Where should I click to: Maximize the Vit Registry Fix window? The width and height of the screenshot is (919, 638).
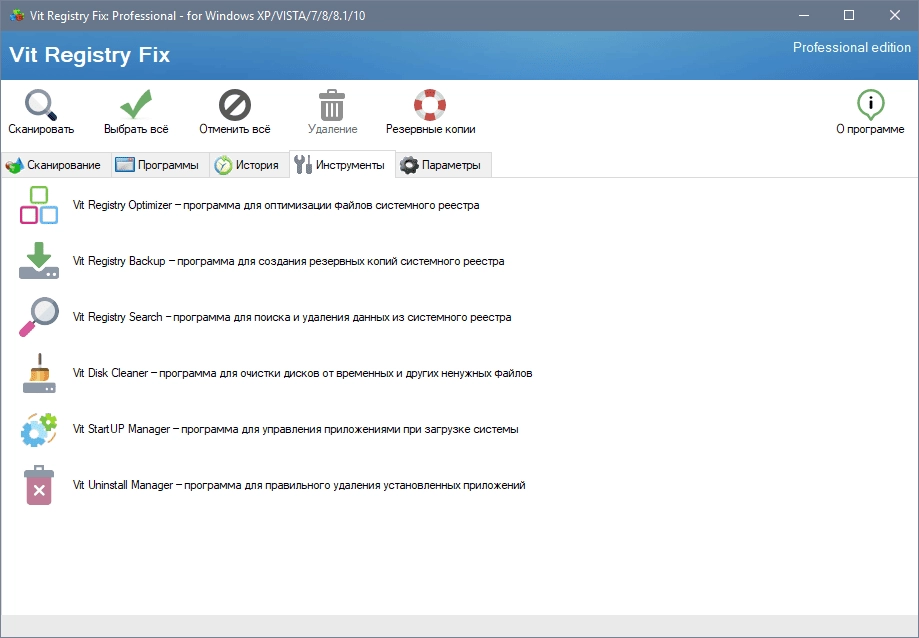click(849, 15)
